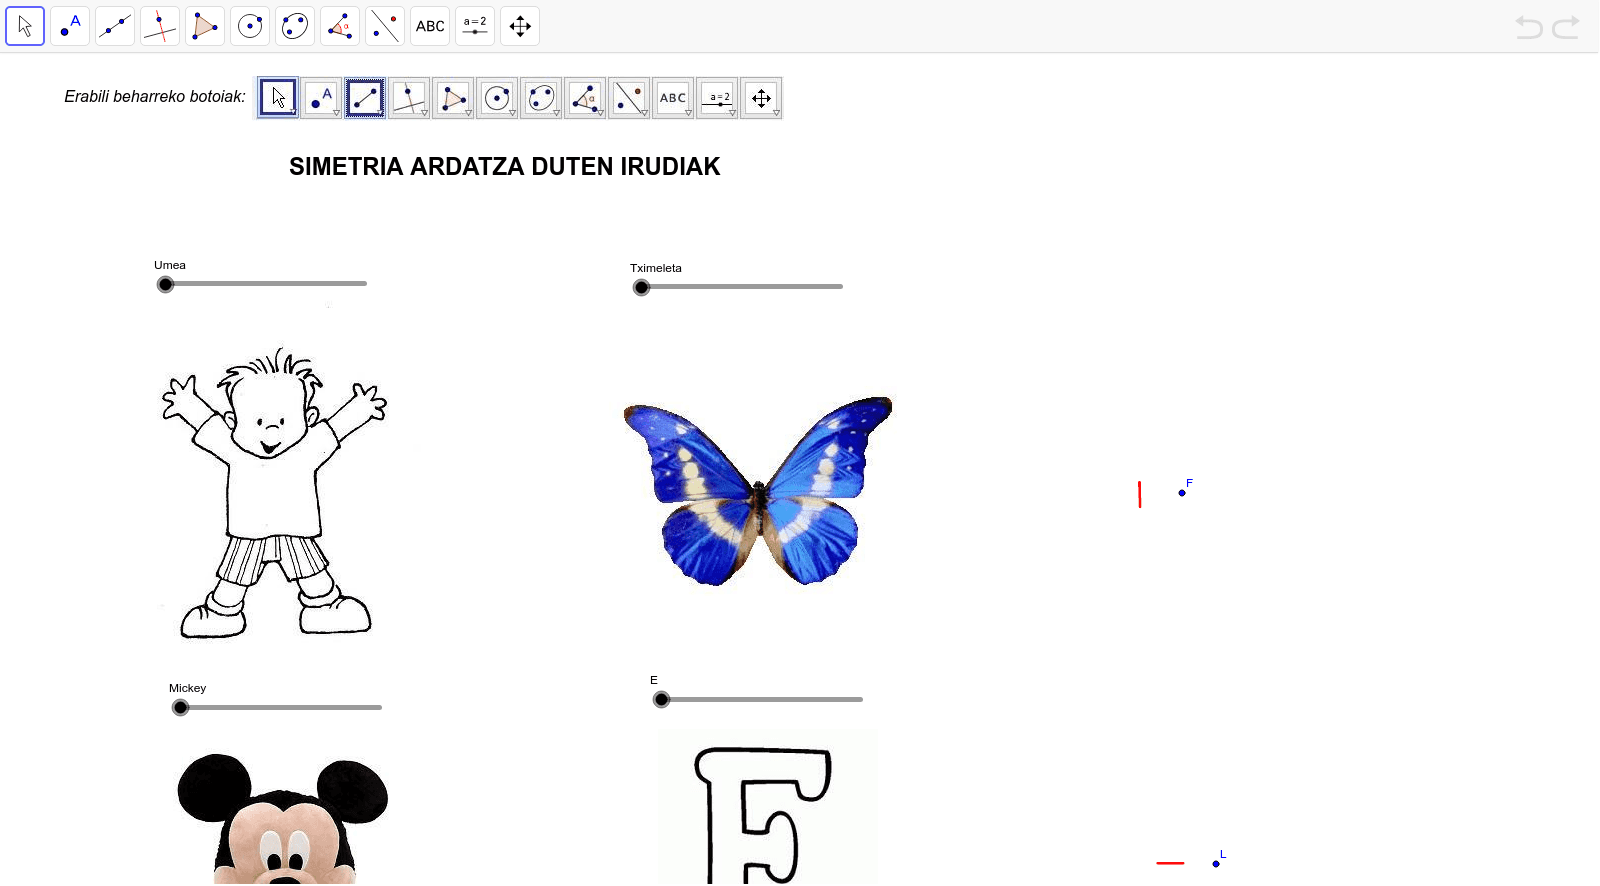
Task: Click the perpendicular line icon in the 'Erabili beharreko botoiak' image
Action: pos(409,98)
